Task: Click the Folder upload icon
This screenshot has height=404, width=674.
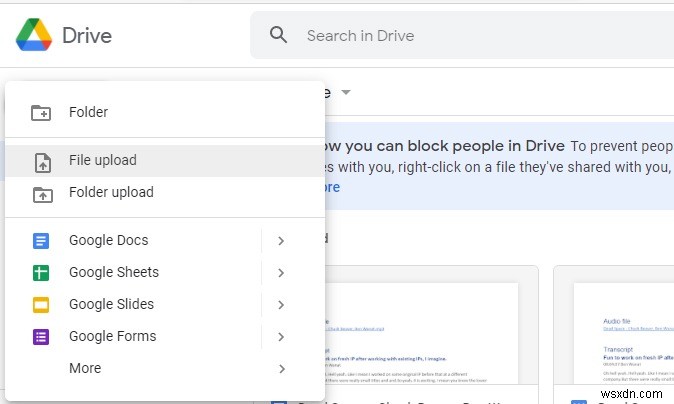Action: [41, 193]
